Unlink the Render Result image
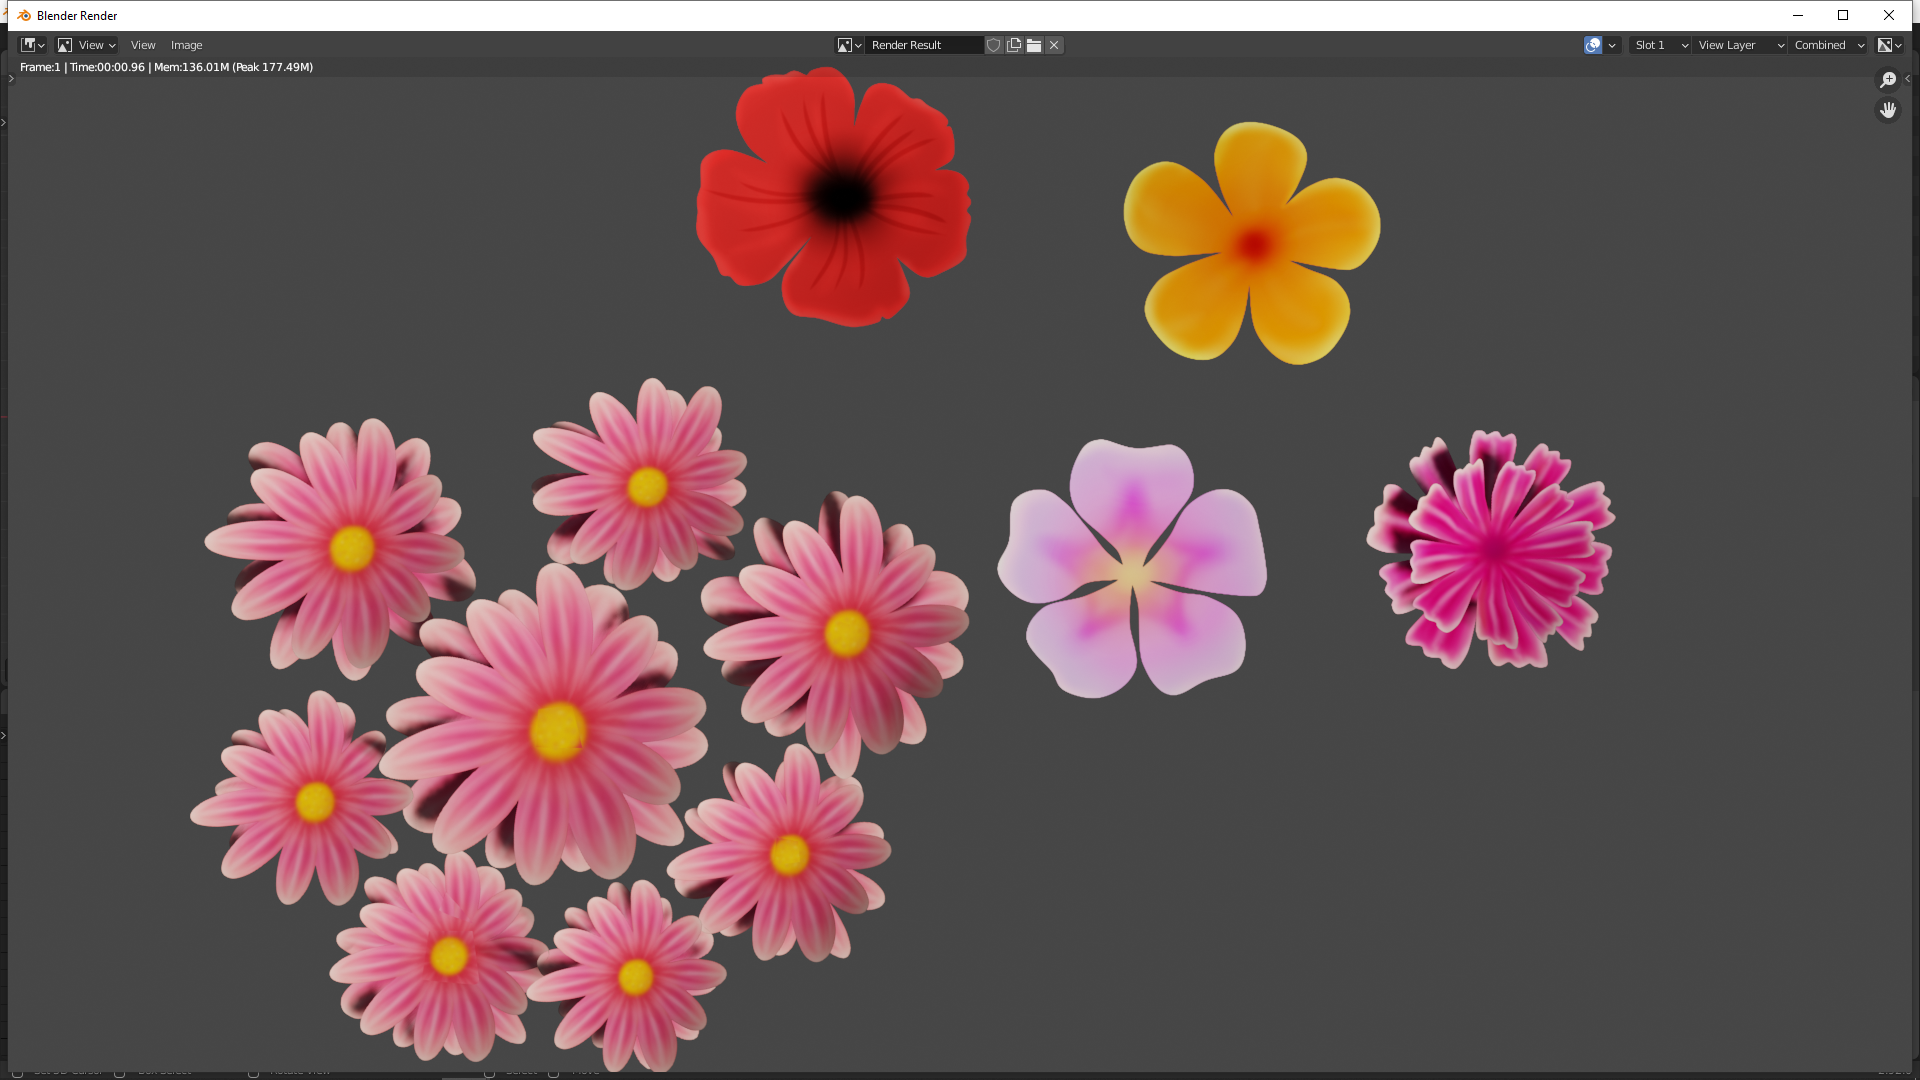 pos(1054,45)
